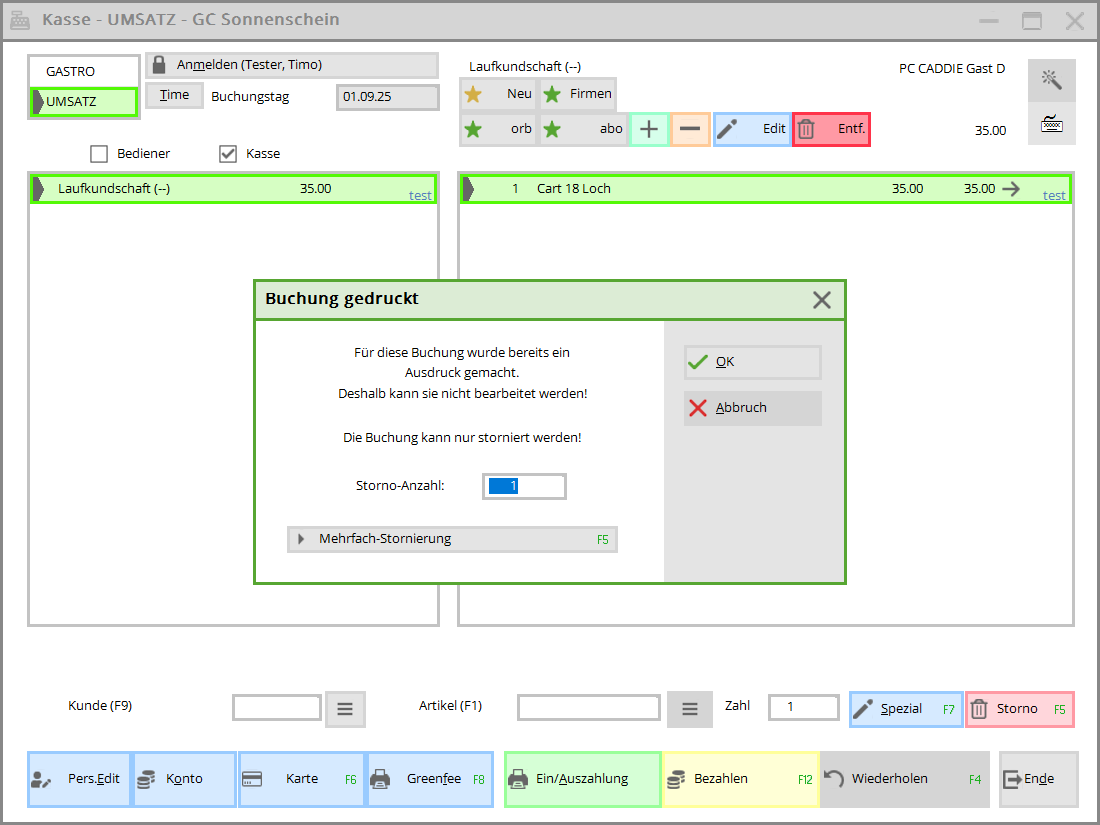The height and width of the screenshot is (825, 1100).
Task: Close the Buchung gedruckt dialog
Action: [821, 299]
